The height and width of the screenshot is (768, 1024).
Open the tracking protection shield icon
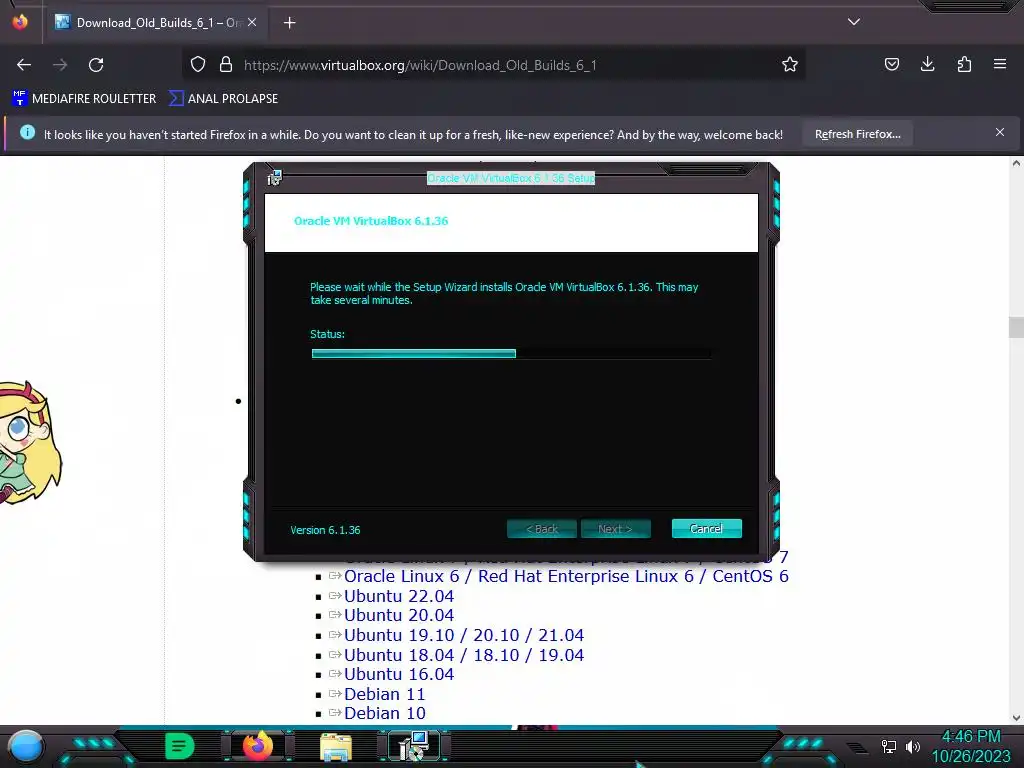pyautogui.click(x=198, y=65)
